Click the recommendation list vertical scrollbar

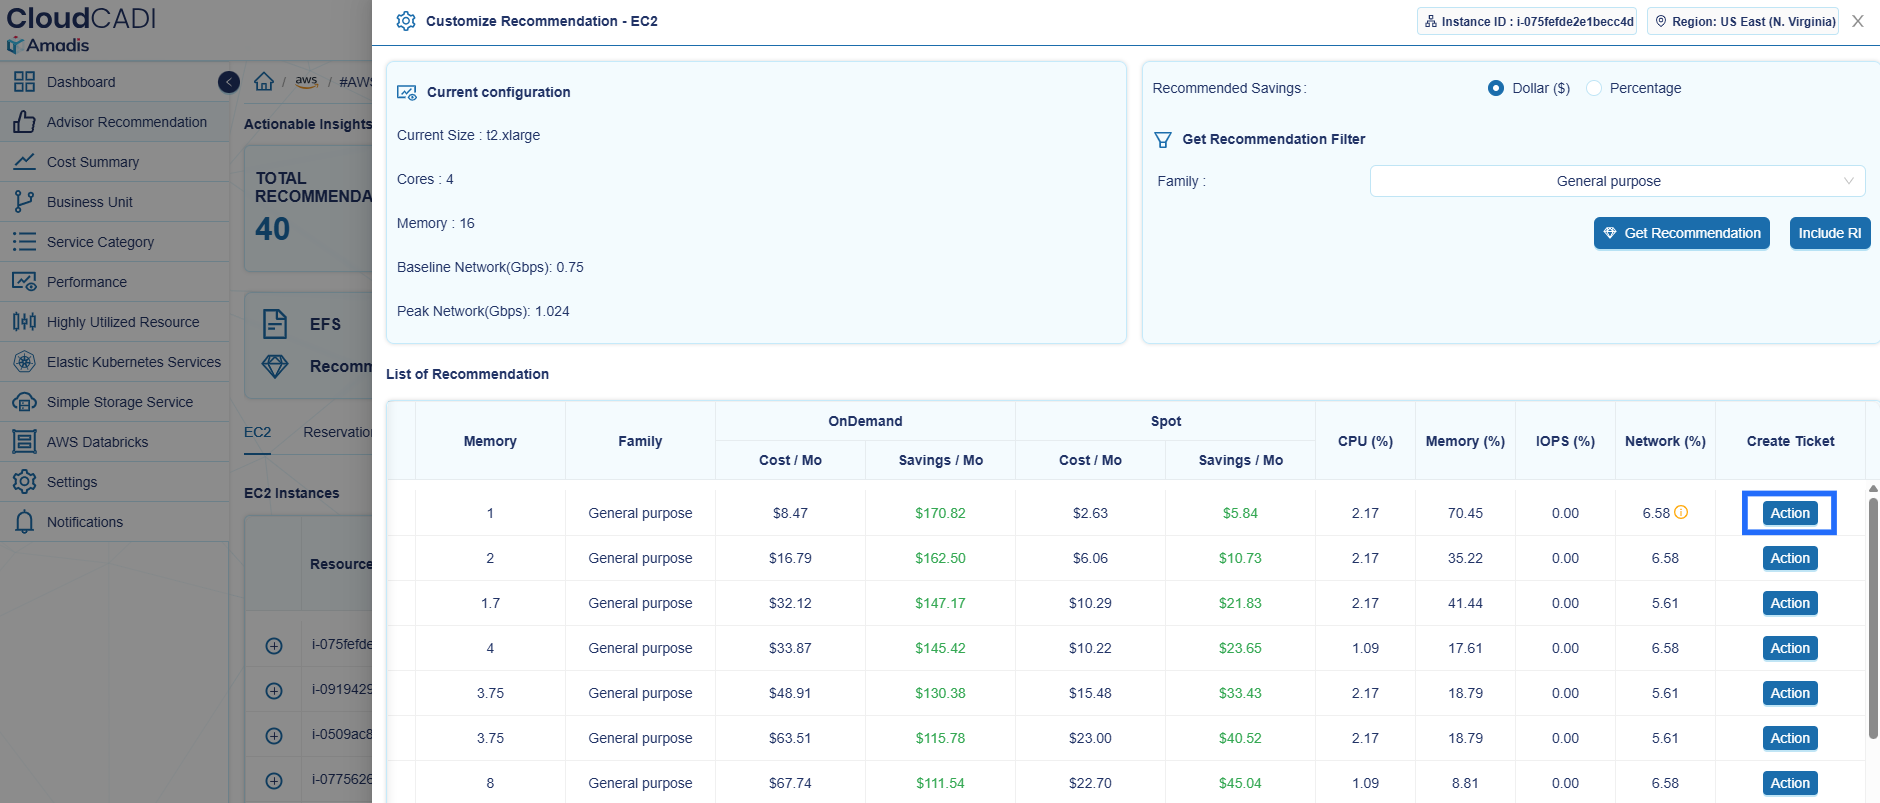(1872, 617)
